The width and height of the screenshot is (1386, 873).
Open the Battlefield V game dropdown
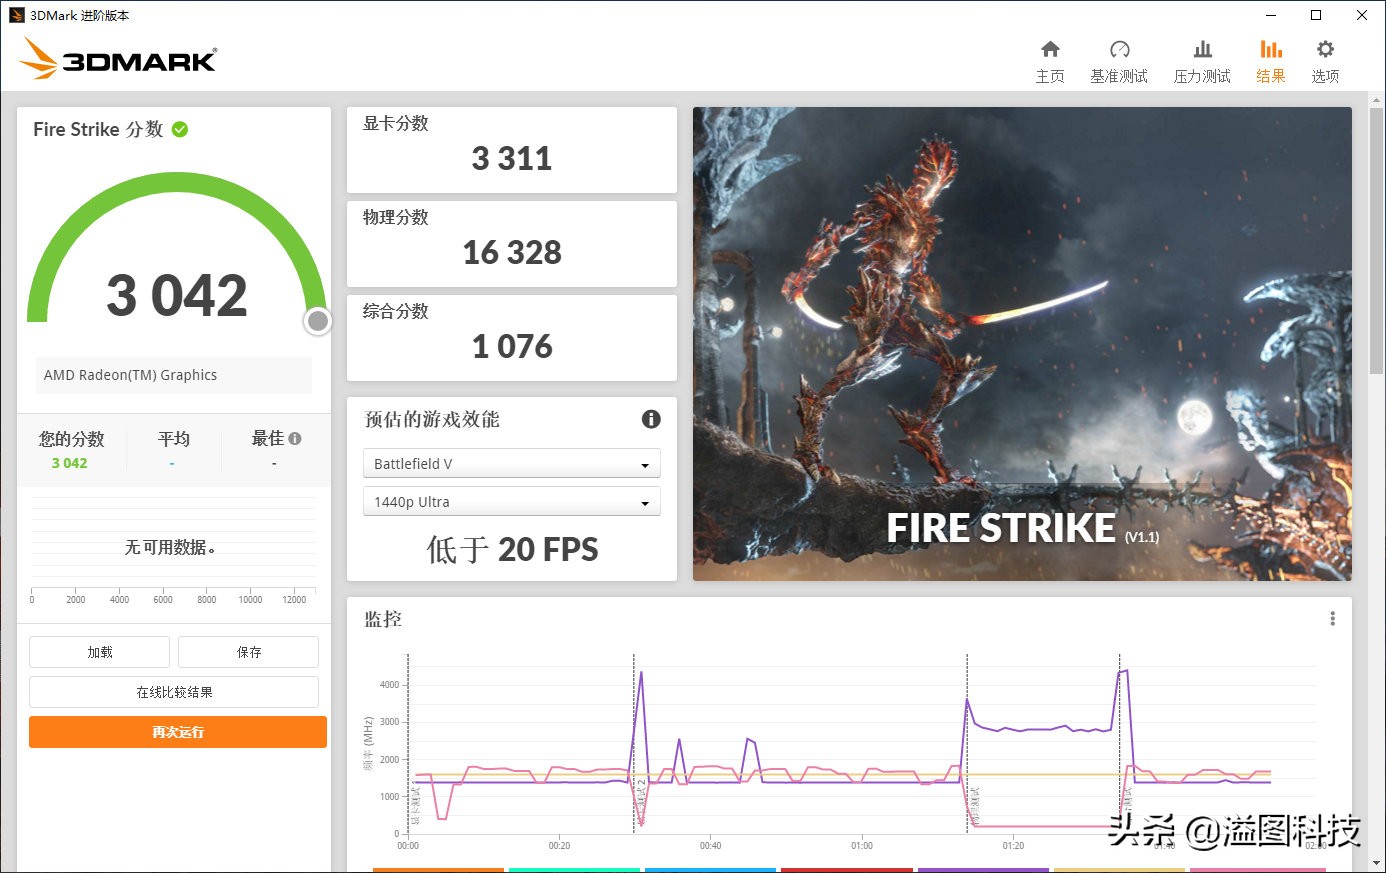[511, 464]
